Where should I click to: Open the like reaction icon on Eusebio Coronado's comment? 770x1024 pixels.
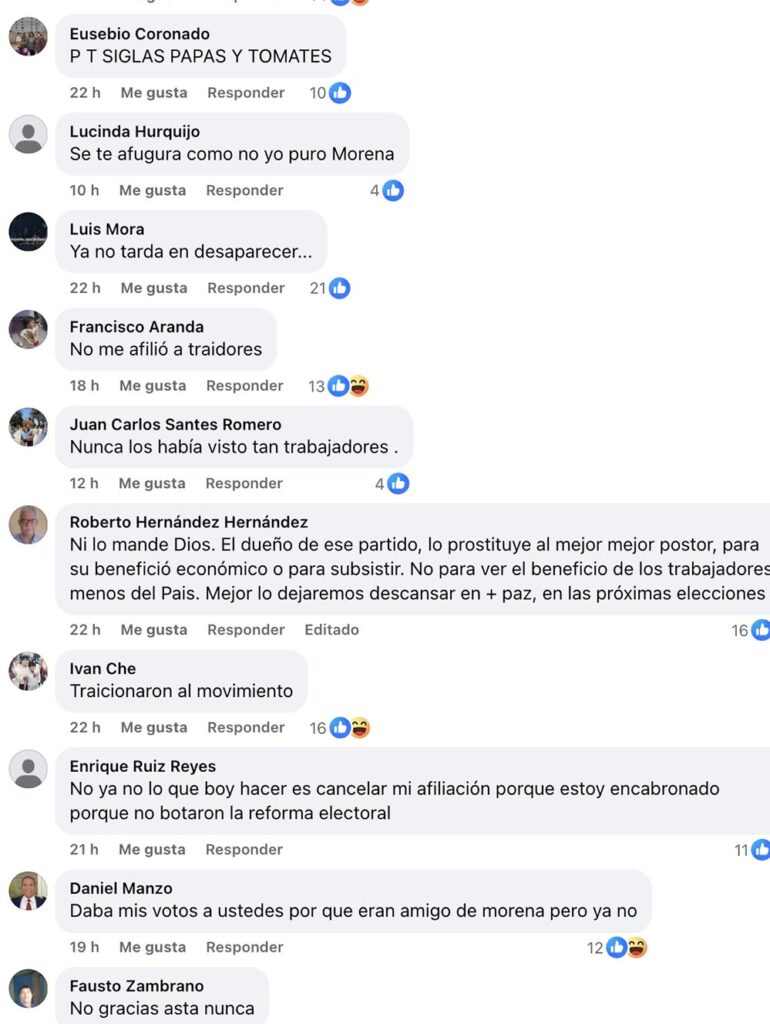point(340,93)
